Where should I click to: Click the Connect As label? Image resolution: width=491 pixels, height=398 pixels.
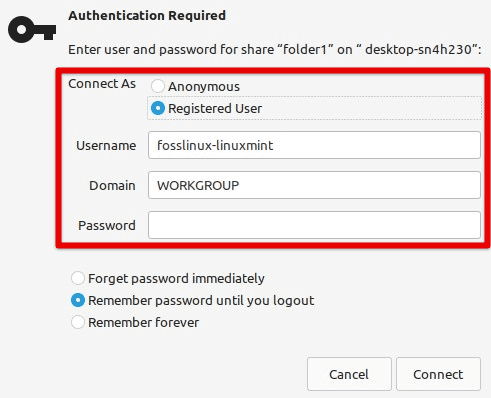tap(102, 84)
